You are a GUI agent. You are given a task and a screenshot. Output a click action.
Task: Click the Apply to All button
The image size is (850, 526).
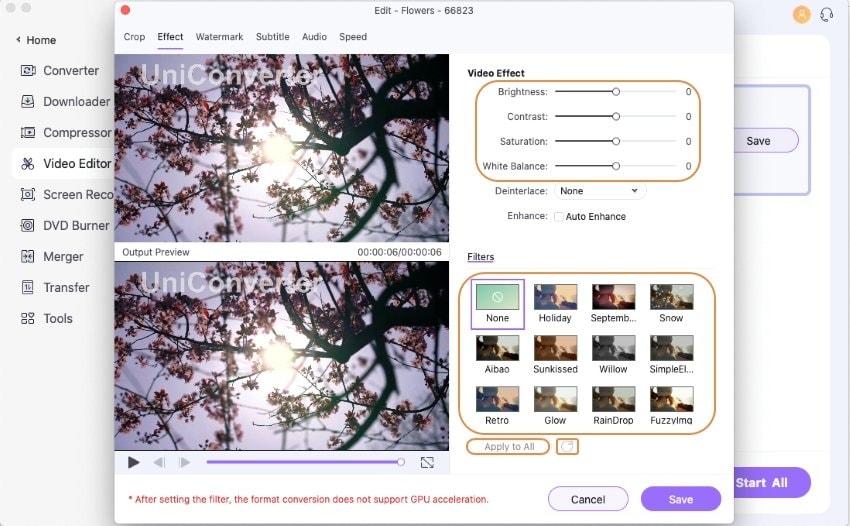[x=508, y=446]
